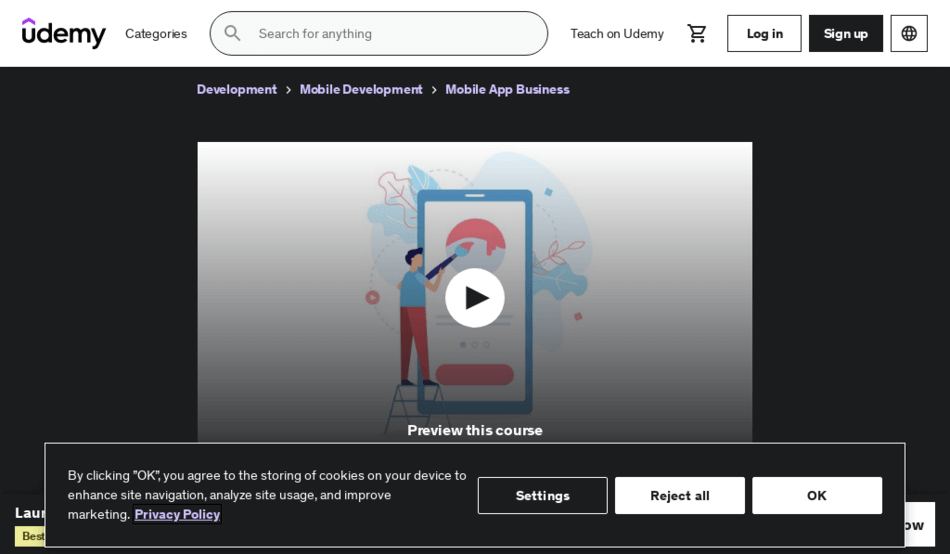Click the 'Preview this course' label
950x554 pixels.
(474, 430)
